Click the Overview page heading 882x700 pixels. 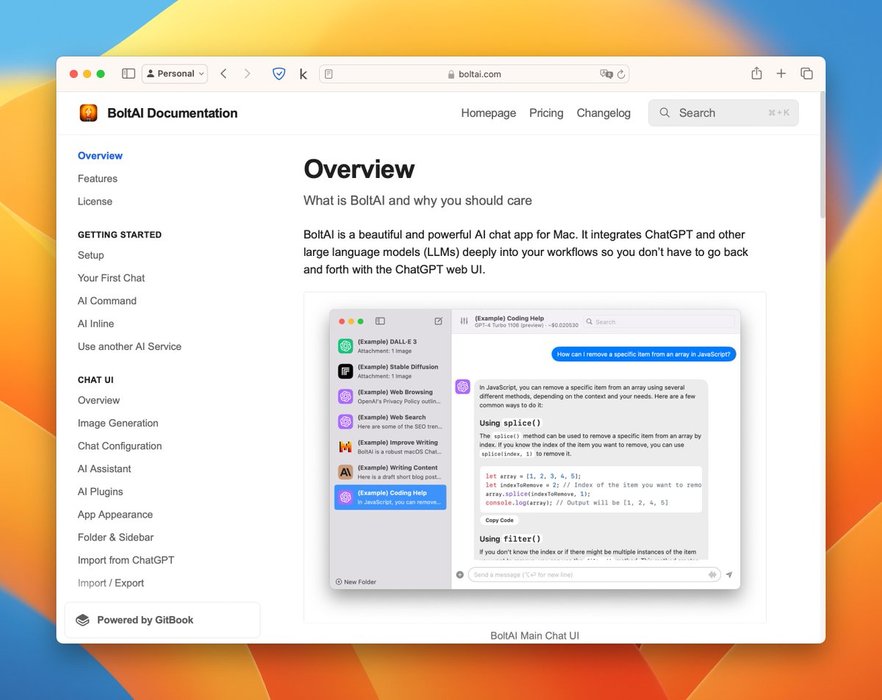click(x=359, y=169)
